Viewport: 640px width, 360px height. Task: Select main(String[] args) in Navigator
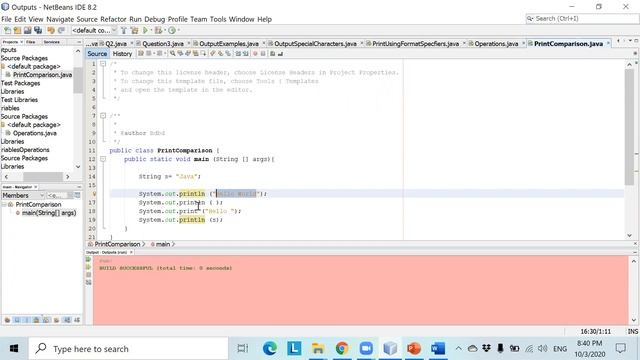(x=49, y=213)
